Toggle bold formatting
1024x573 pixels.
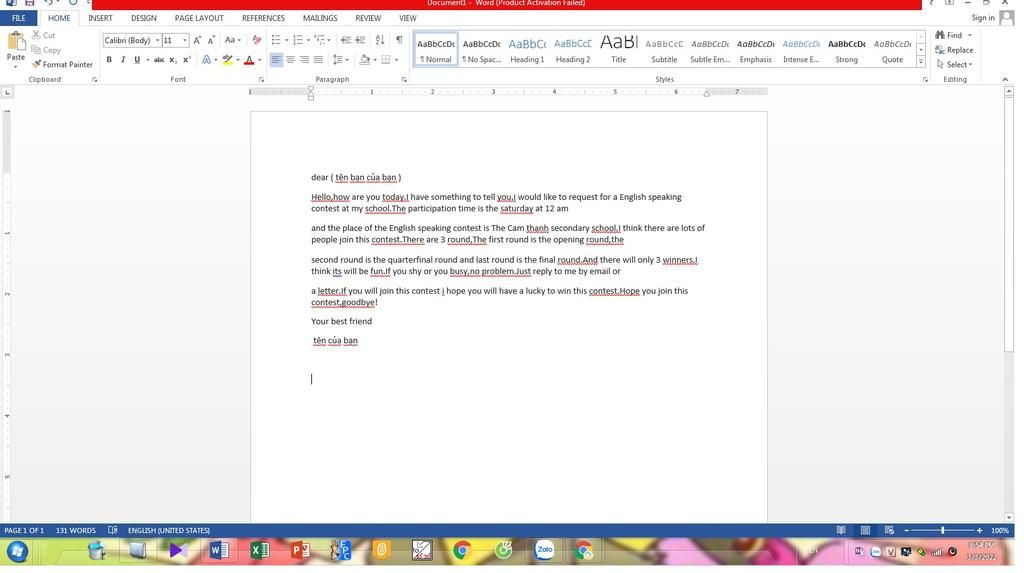[109, 59]
